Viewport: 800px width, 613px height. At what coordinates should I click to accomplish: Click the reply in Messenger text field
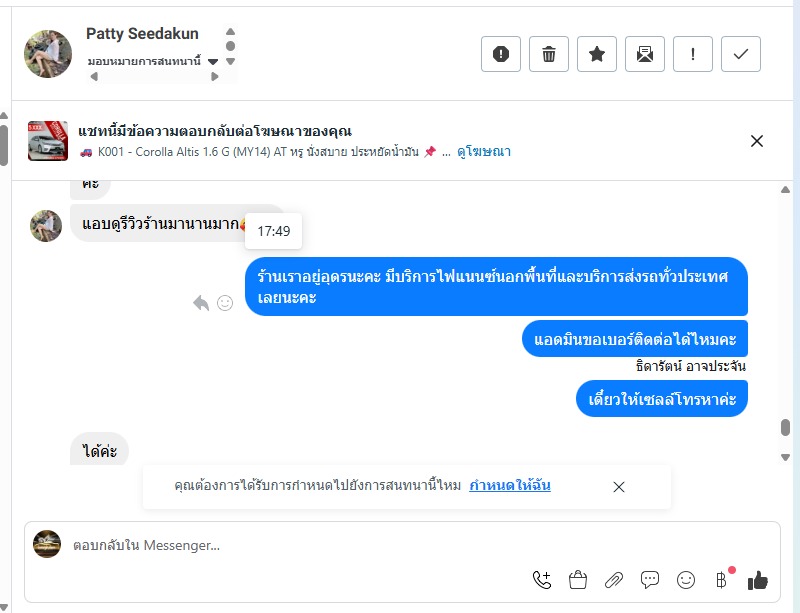coord(300,546)
